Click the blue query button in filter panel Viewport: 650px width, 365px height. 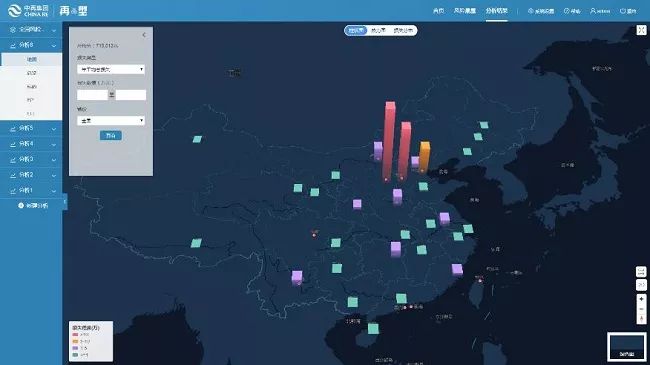(111, 136)
